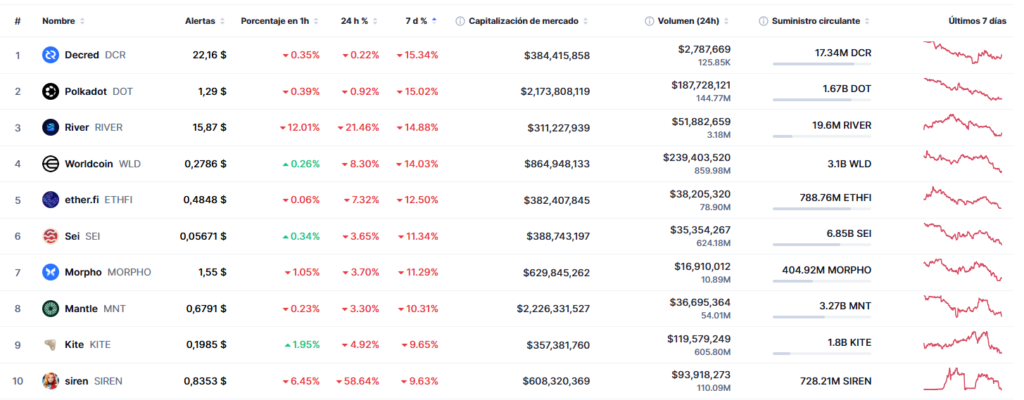Click the Kite coin logo icon
1024x400 pixels.
pyautogui.click(x=50, y=344)
